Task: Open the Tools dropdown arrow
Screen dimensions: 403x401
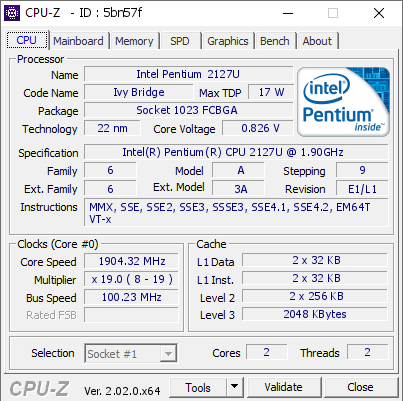Action: (x=235, y=387)
